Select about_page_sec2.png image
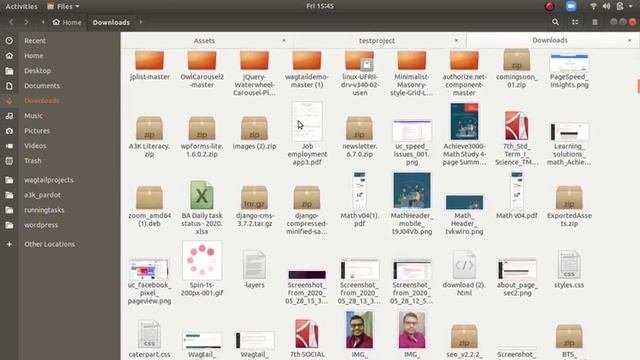The image size is (640, 360). coord(517,277)
